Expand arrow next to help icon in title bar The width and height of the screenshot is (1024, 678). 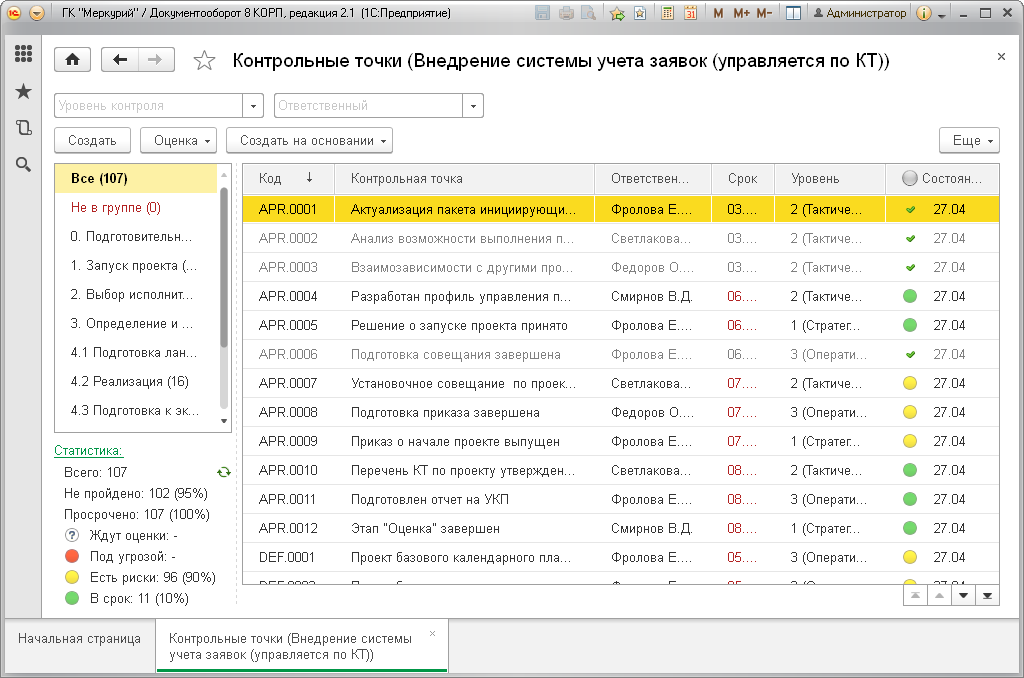pos(942,14)
